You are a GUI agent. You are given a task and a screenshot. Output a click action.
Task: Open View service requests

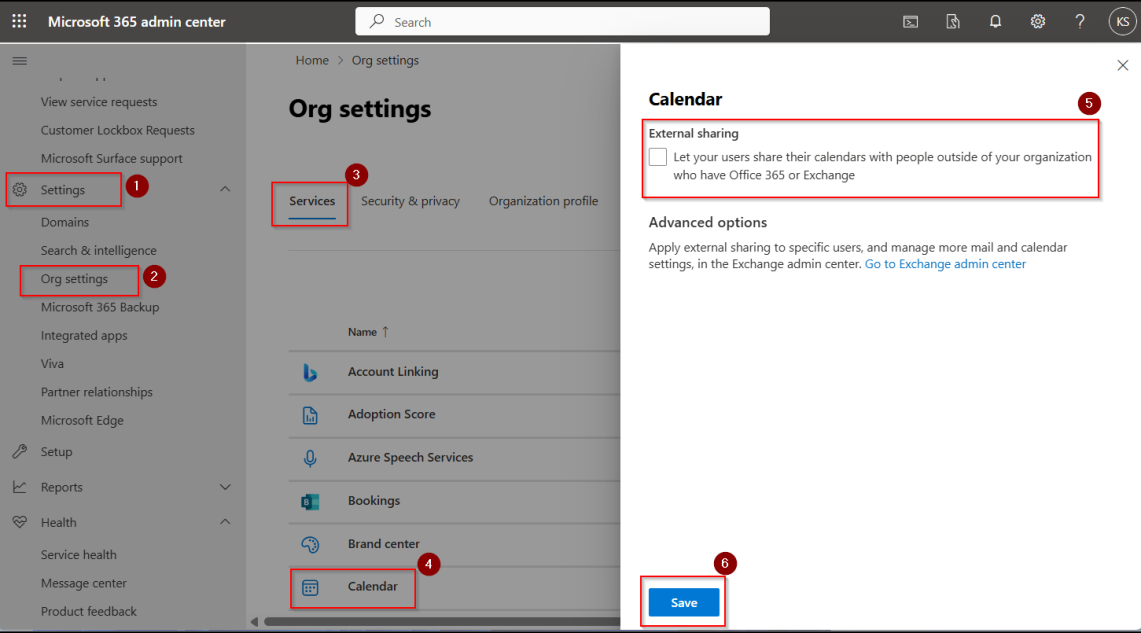(x=99, y=102)
